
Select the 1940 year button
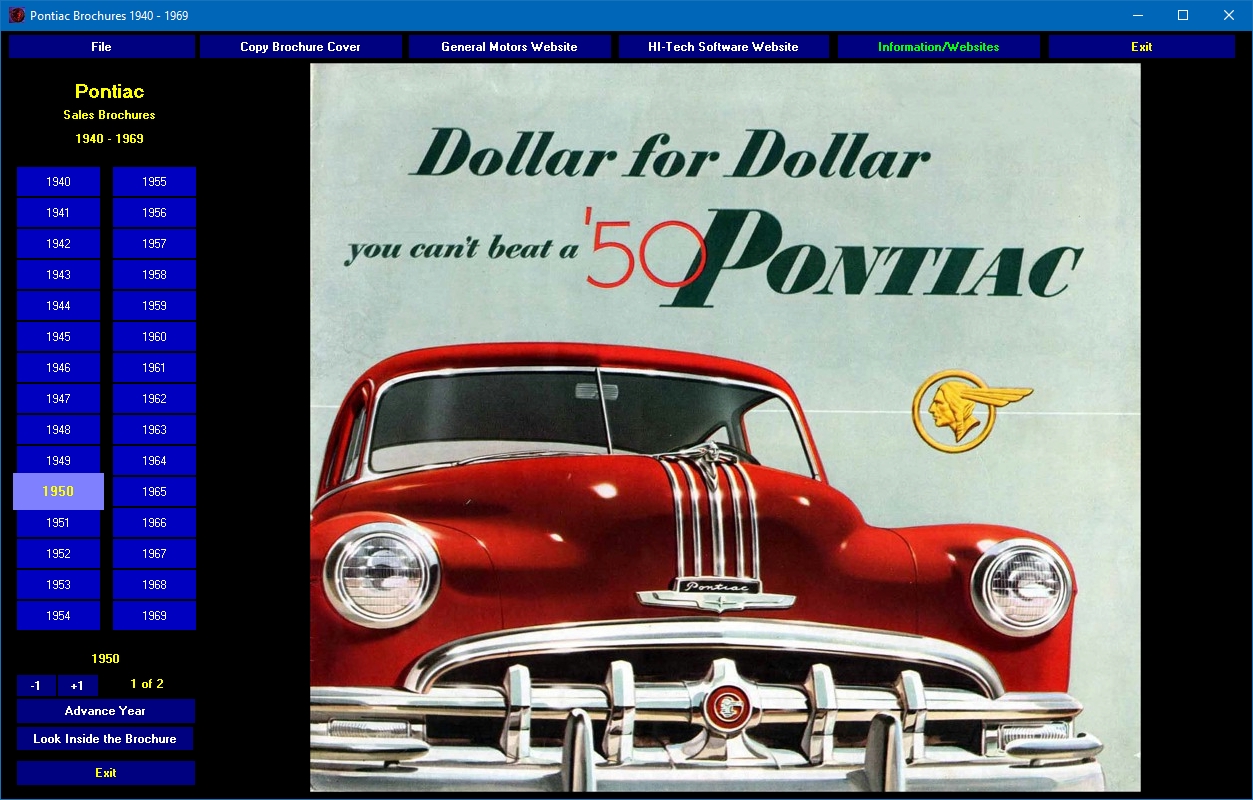tap(58, 182)
